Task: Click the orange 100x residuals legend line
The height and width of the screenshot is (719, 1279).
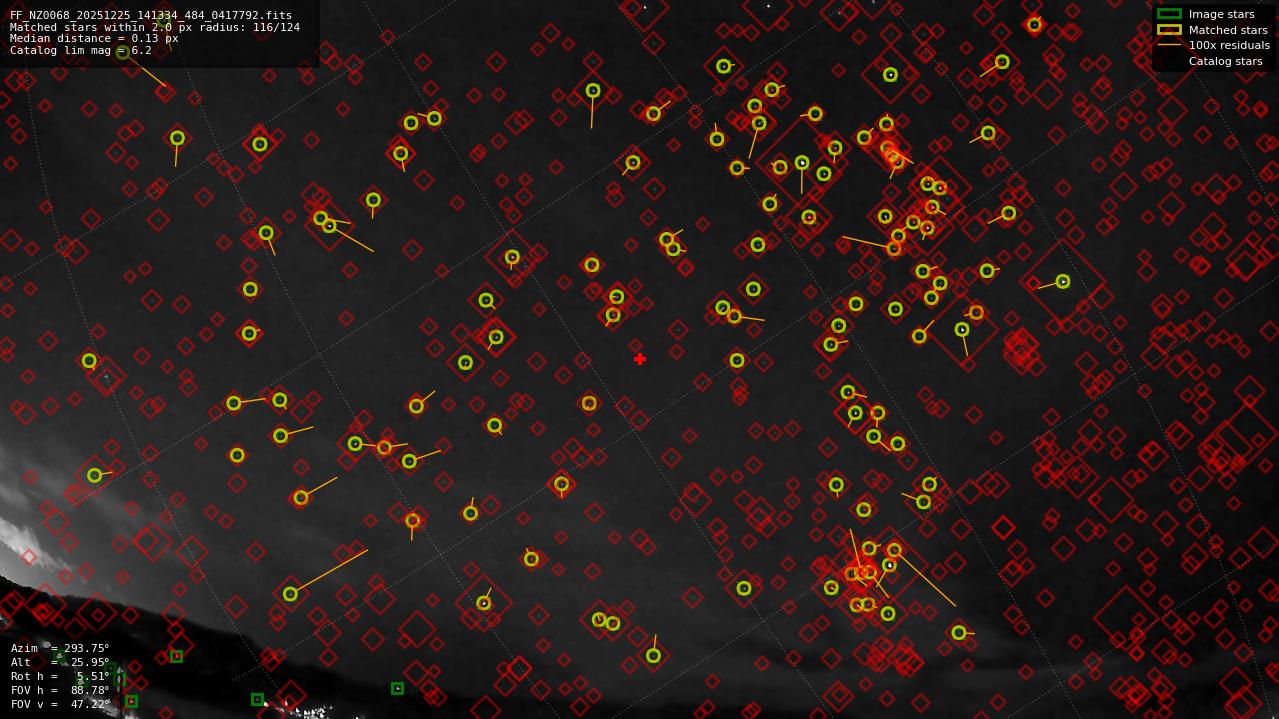Action: (1169, 45)
